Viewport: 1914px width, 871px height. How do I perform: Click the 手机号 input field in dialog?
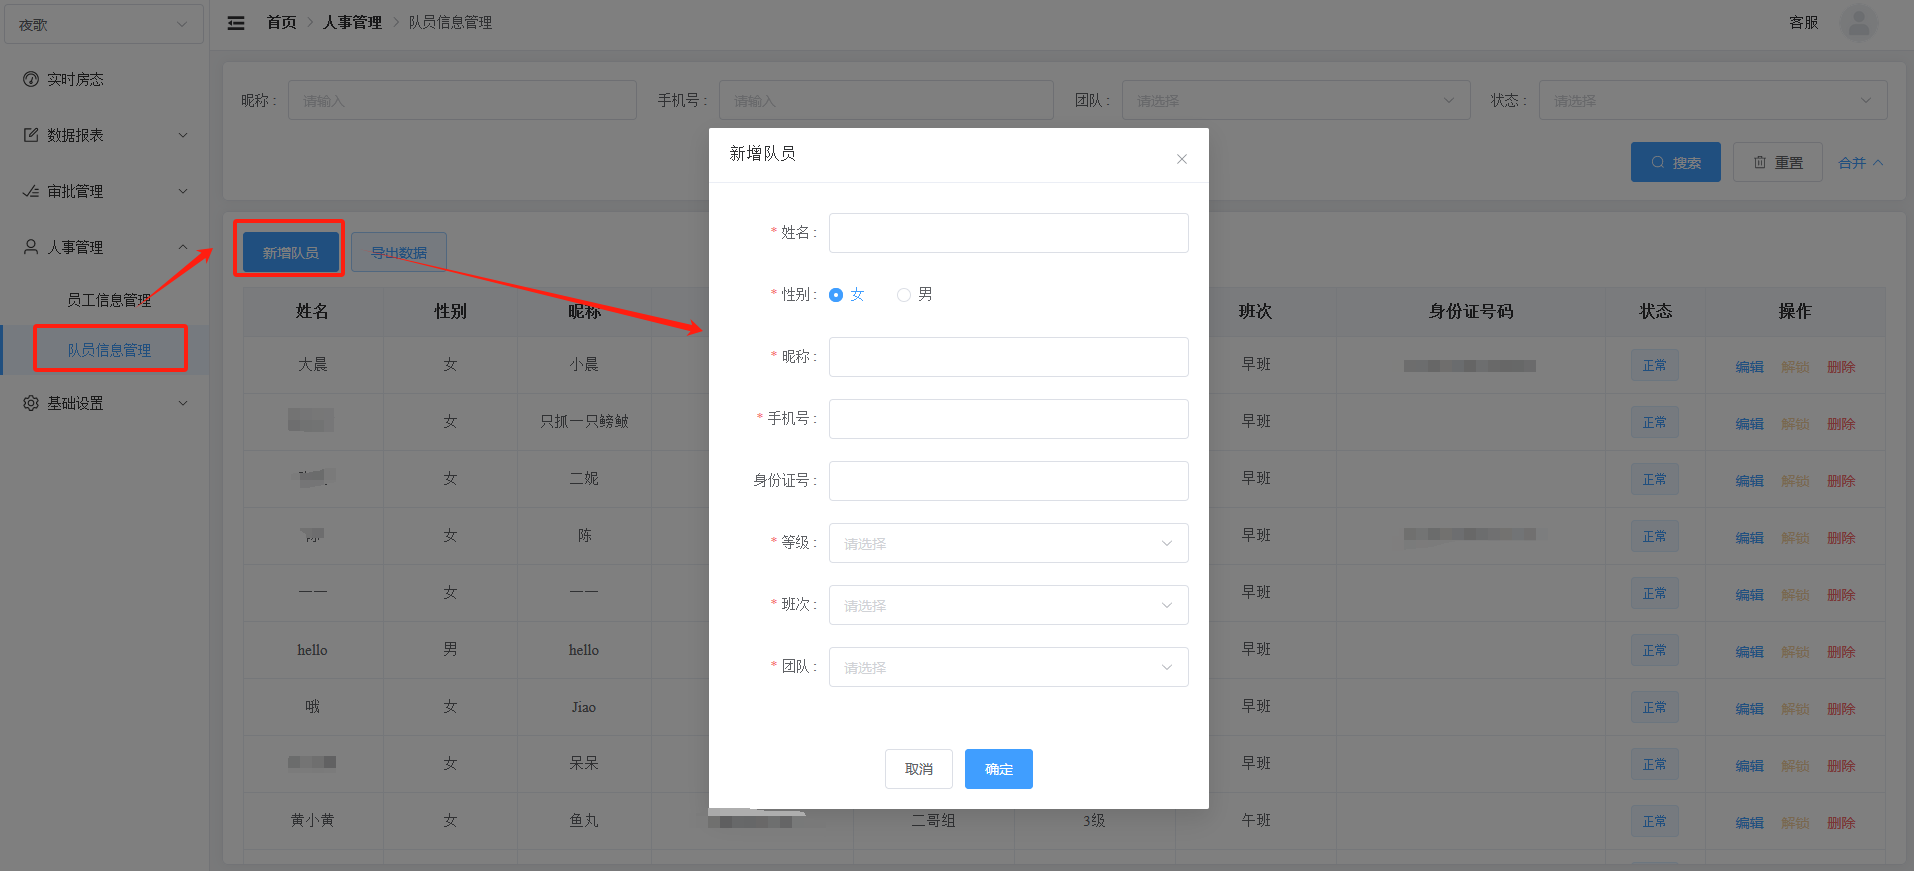(1008, 419)
